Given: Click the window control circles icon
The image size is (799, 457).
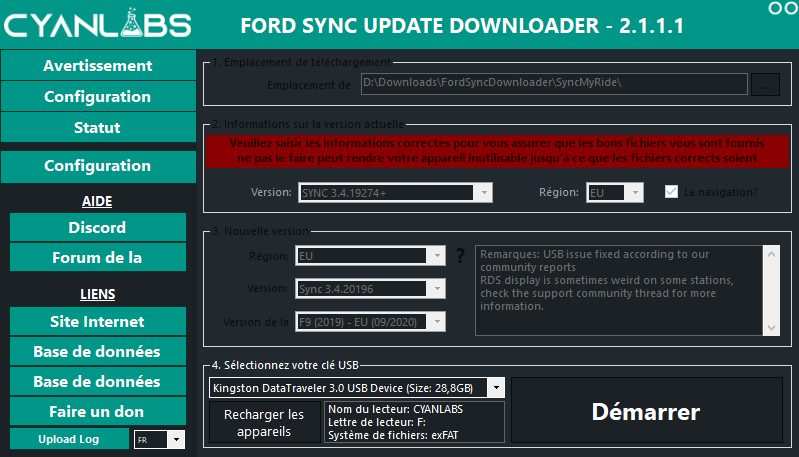Looking at the screenshot, I should coord(782,8).
